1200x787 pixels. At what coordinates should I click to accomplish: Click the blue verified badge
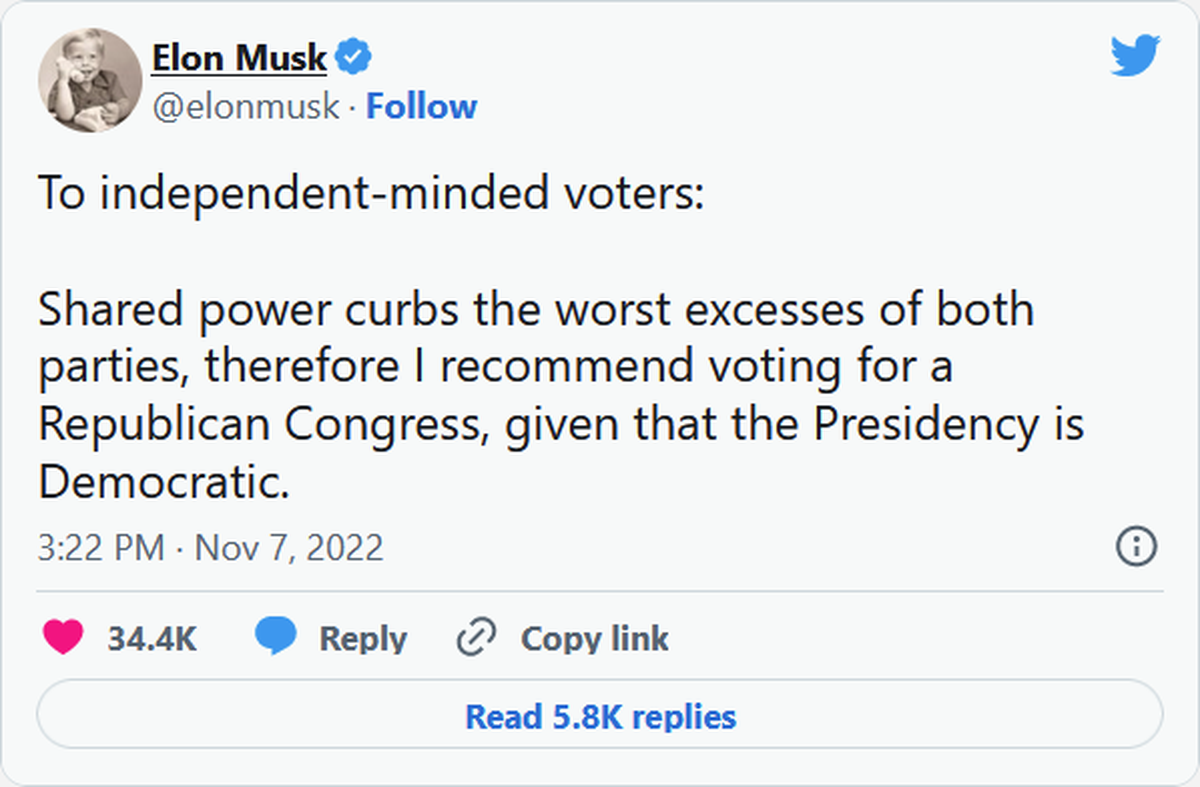click(x=352, y=59)
